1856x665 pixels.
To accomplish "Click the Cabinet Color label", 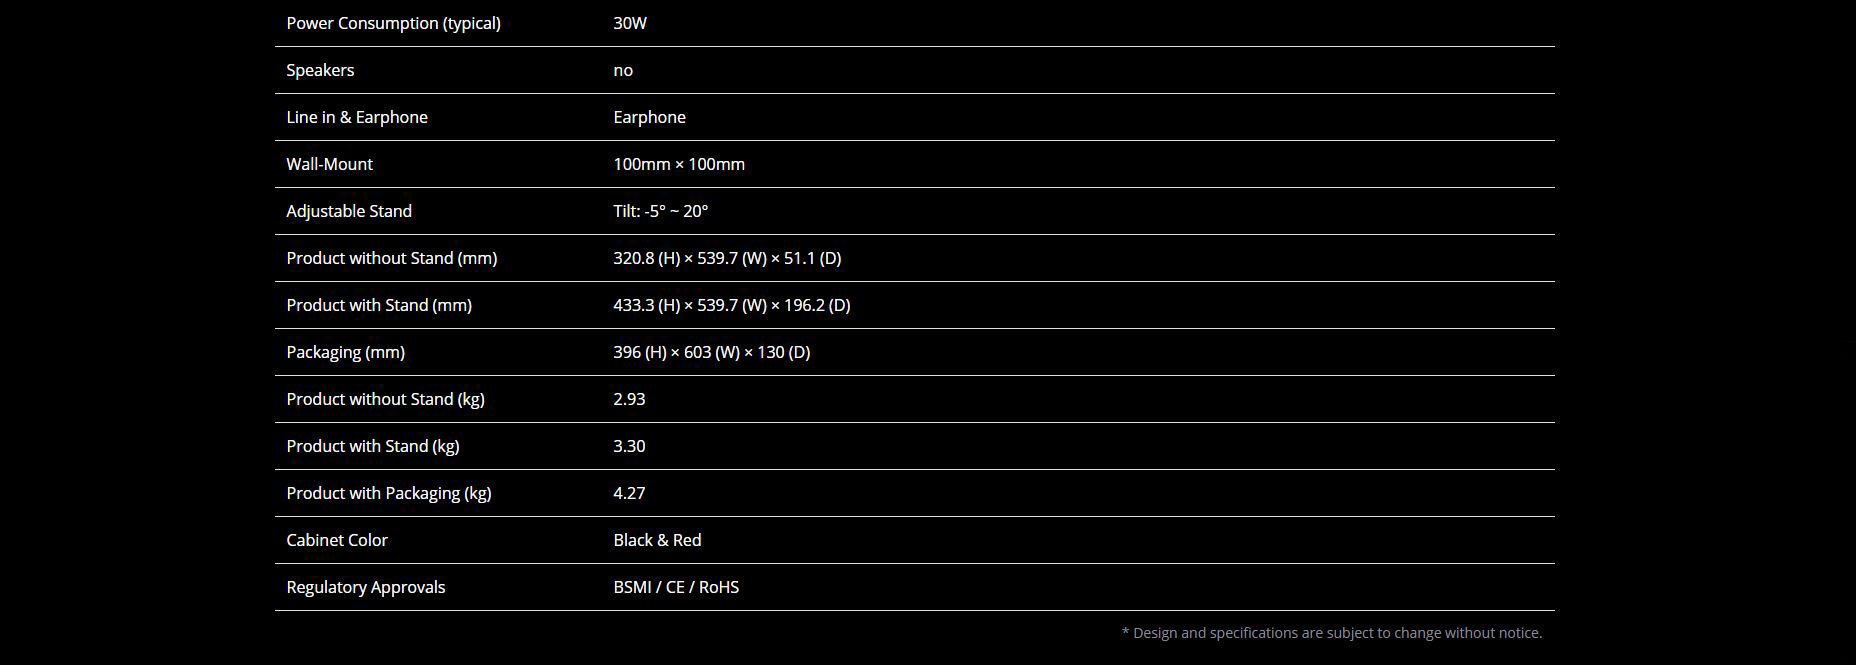I will click(337, 540).
